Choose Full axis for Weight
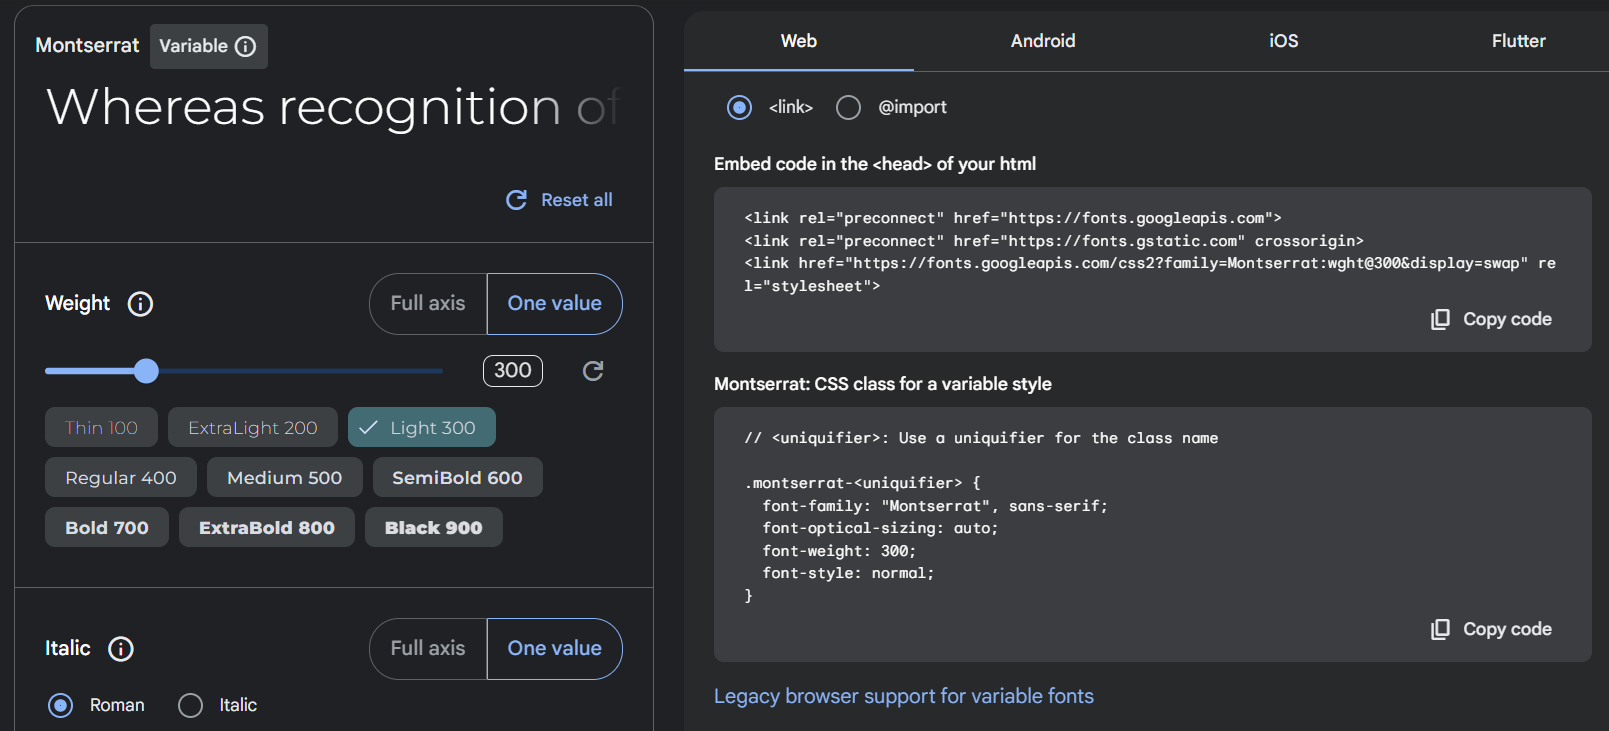The image size is (1609, 731). coord(428,304)
